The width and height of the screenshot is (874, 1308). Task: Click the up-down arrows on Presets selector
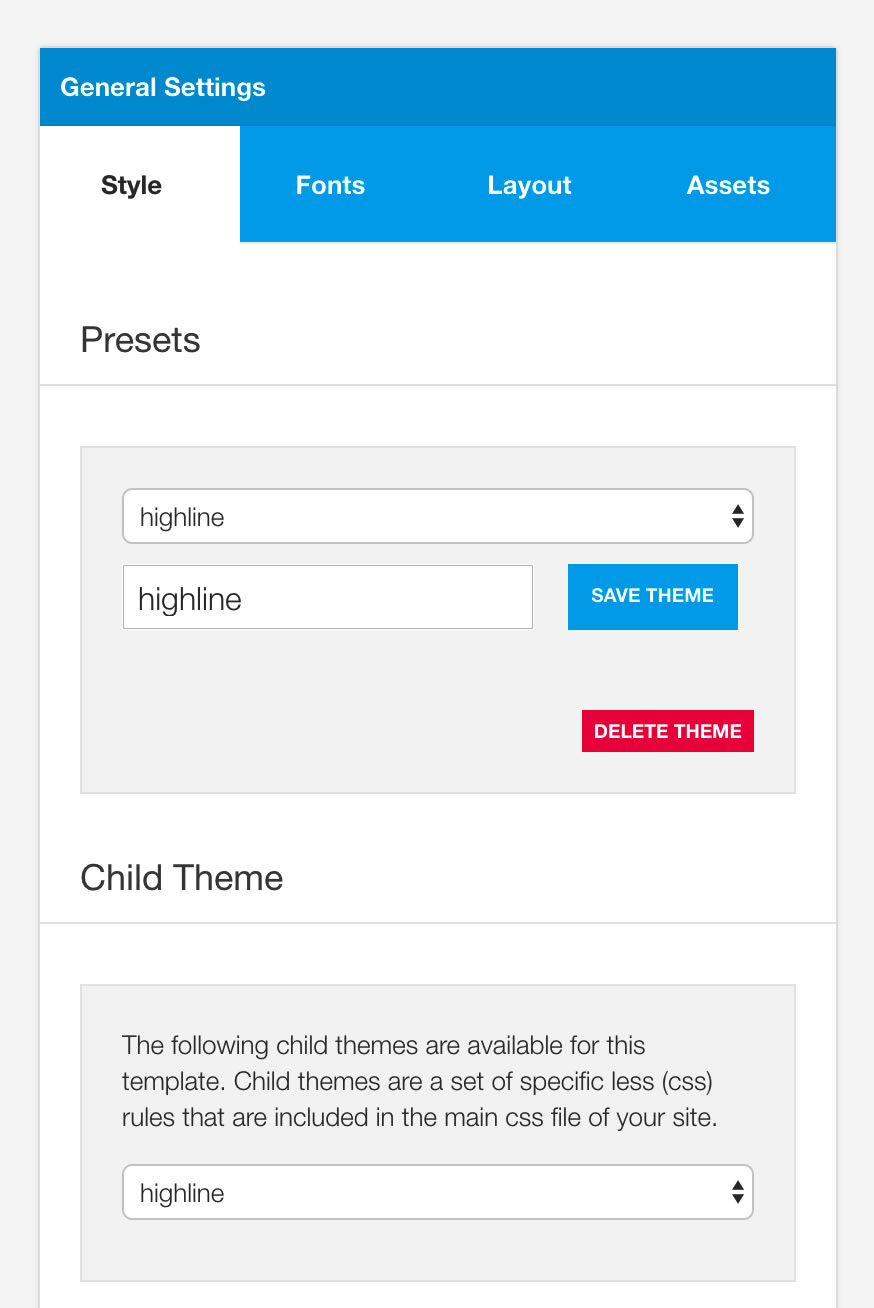tap(737, 517)
